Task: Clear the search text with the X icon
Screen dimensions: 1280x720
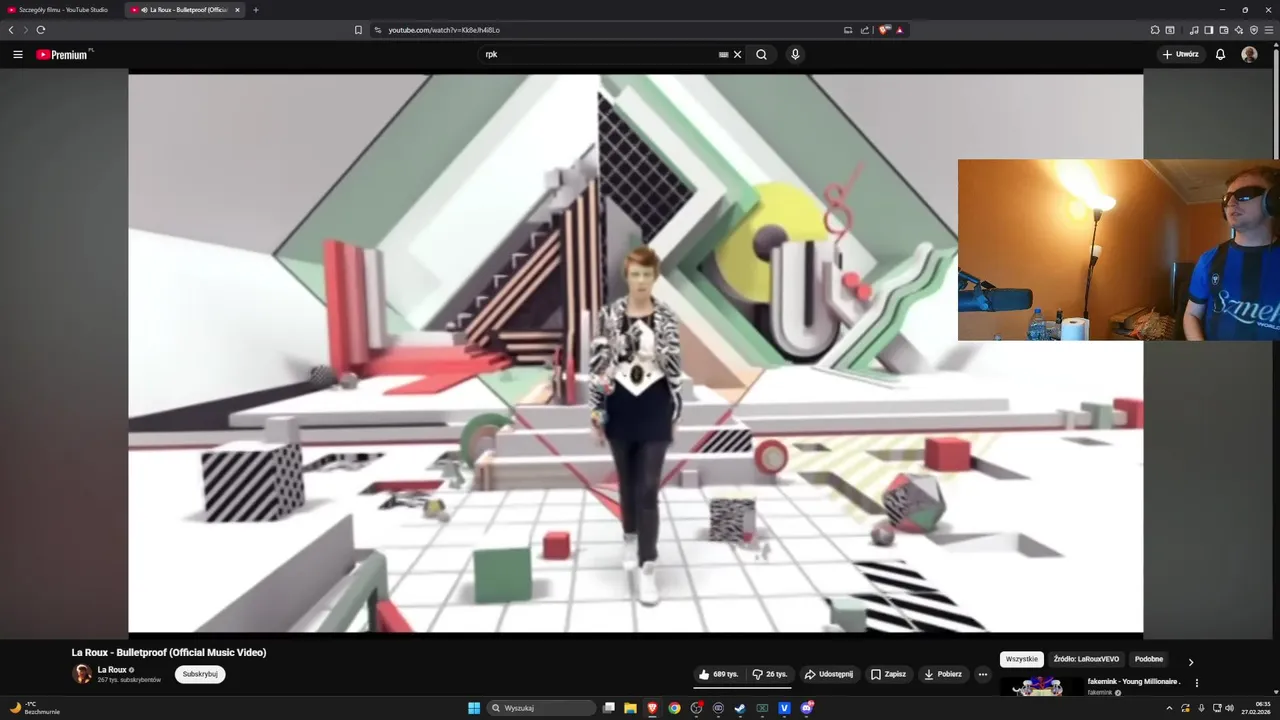Action: click(738, 55)
